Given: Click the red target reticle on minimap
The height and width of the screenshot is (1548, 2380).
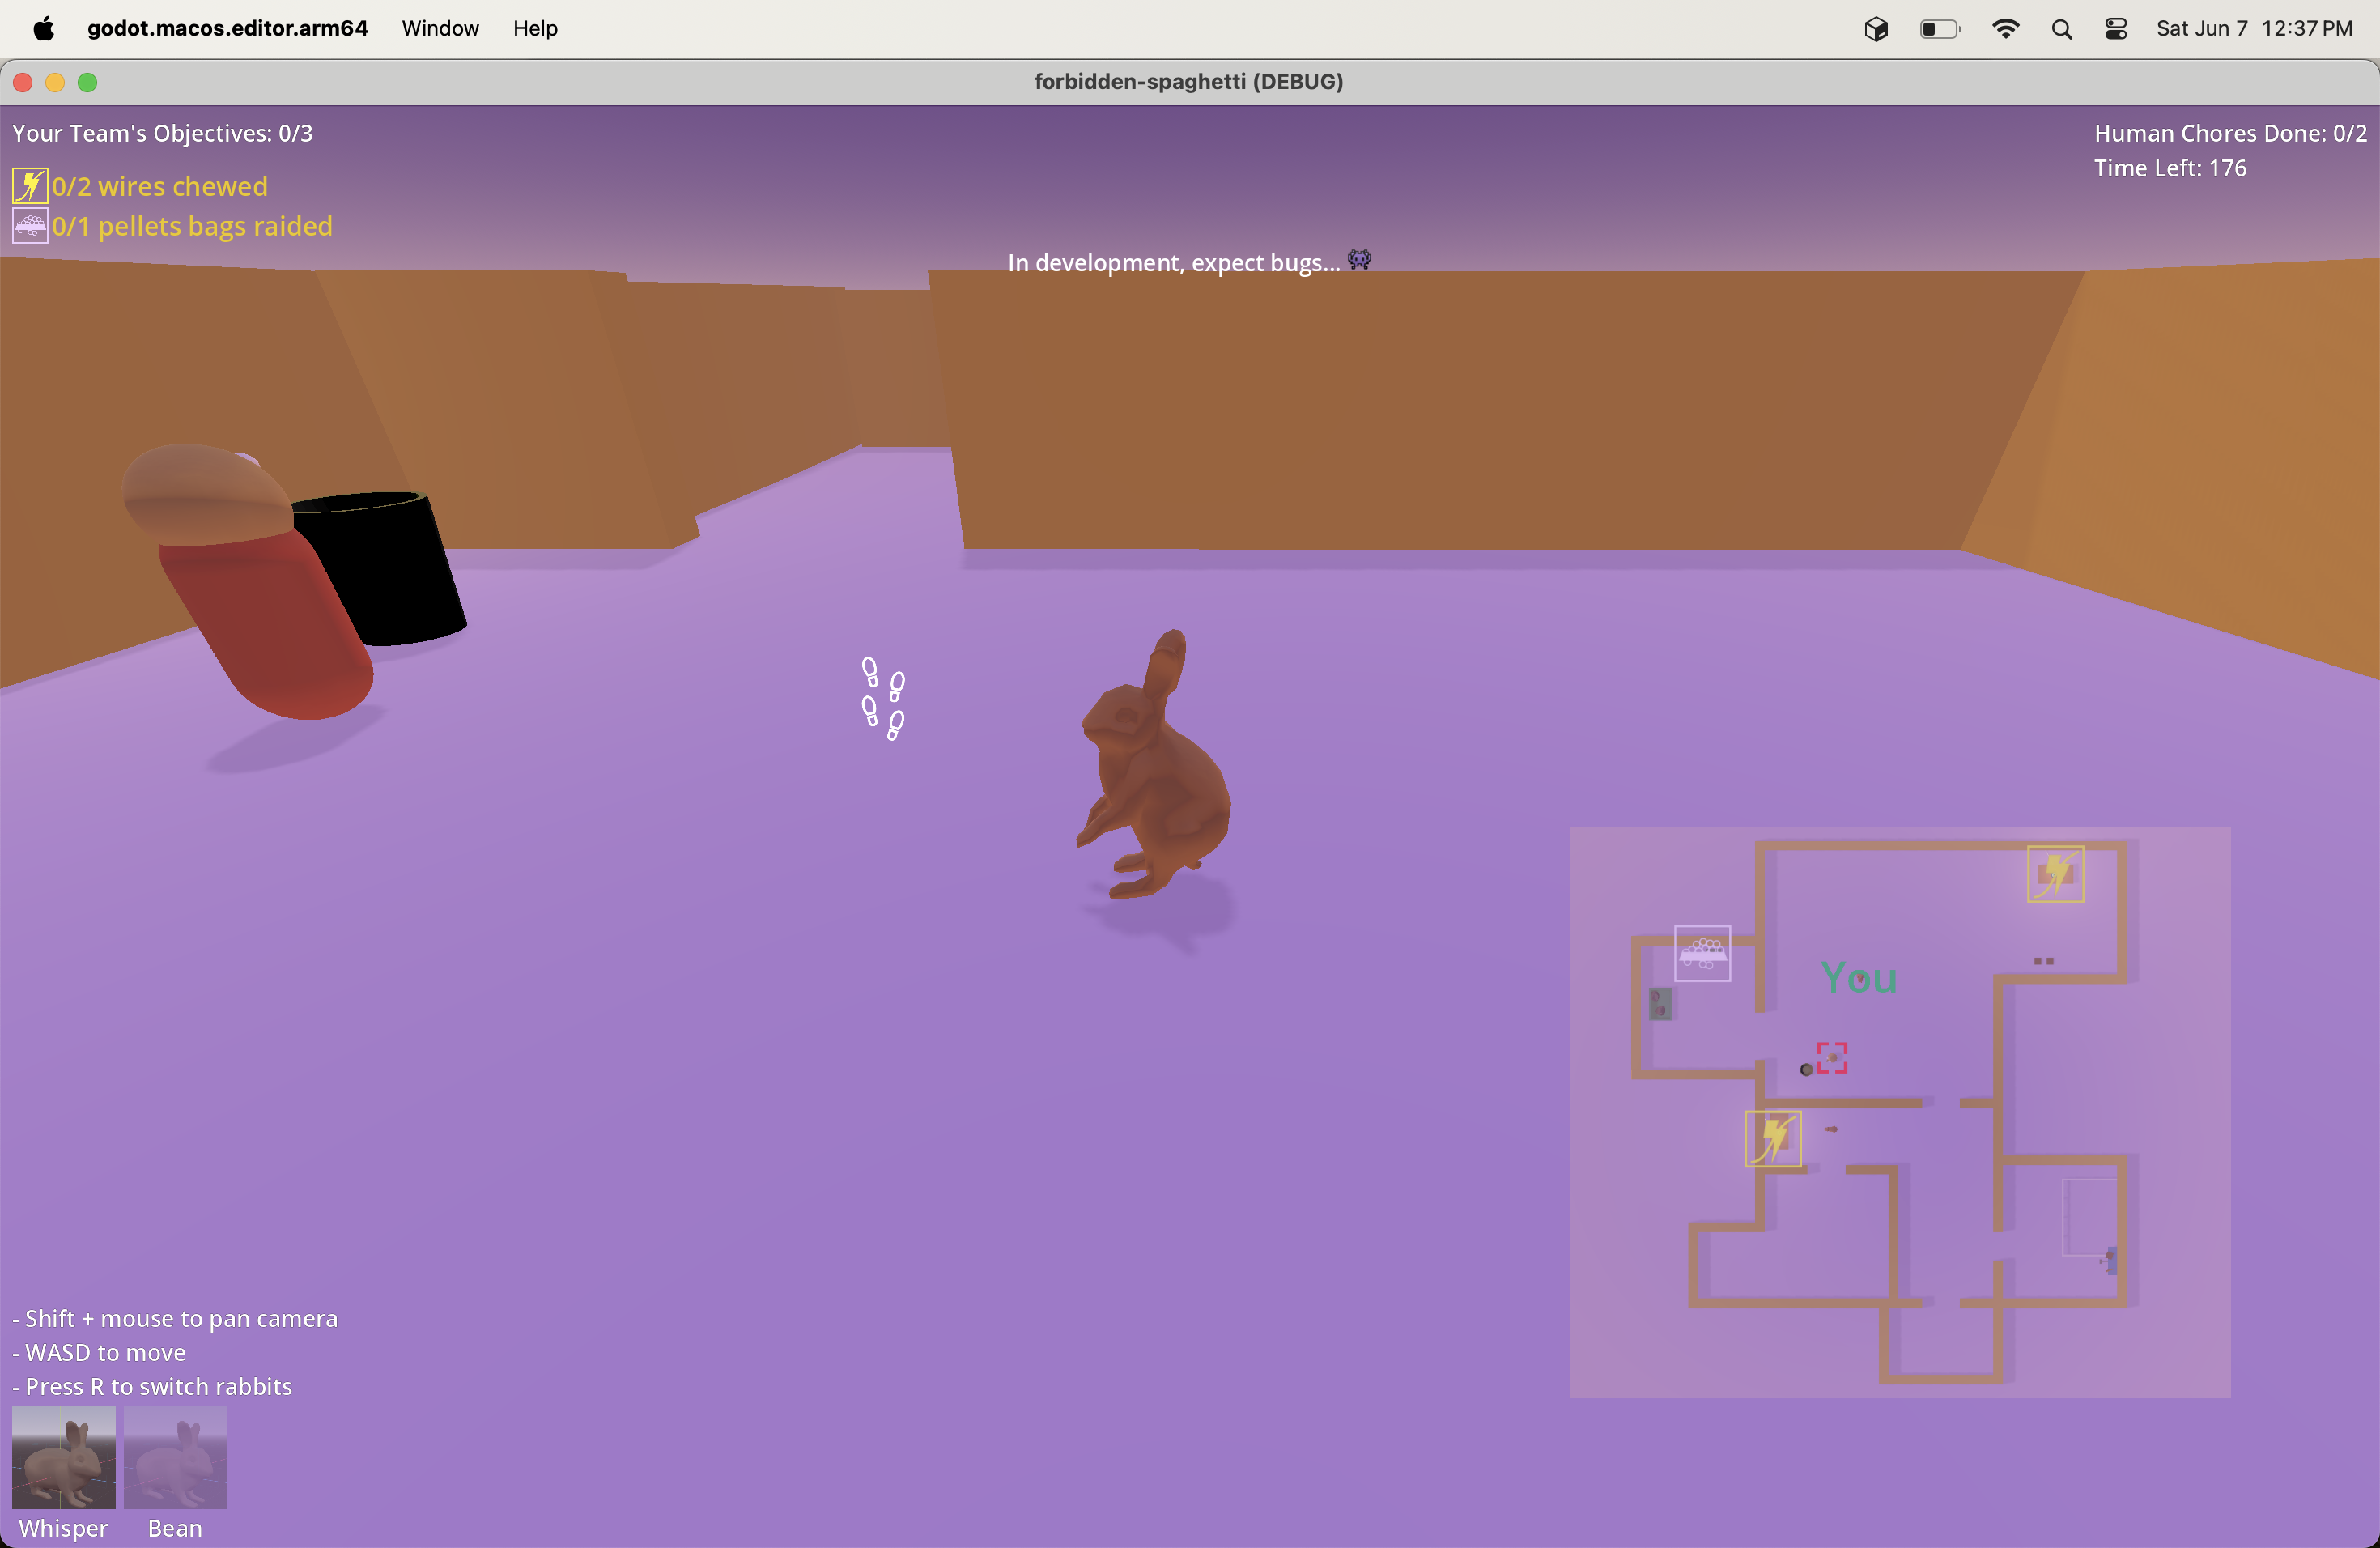Looking at the screenshot, I should pos(1832,1057).
